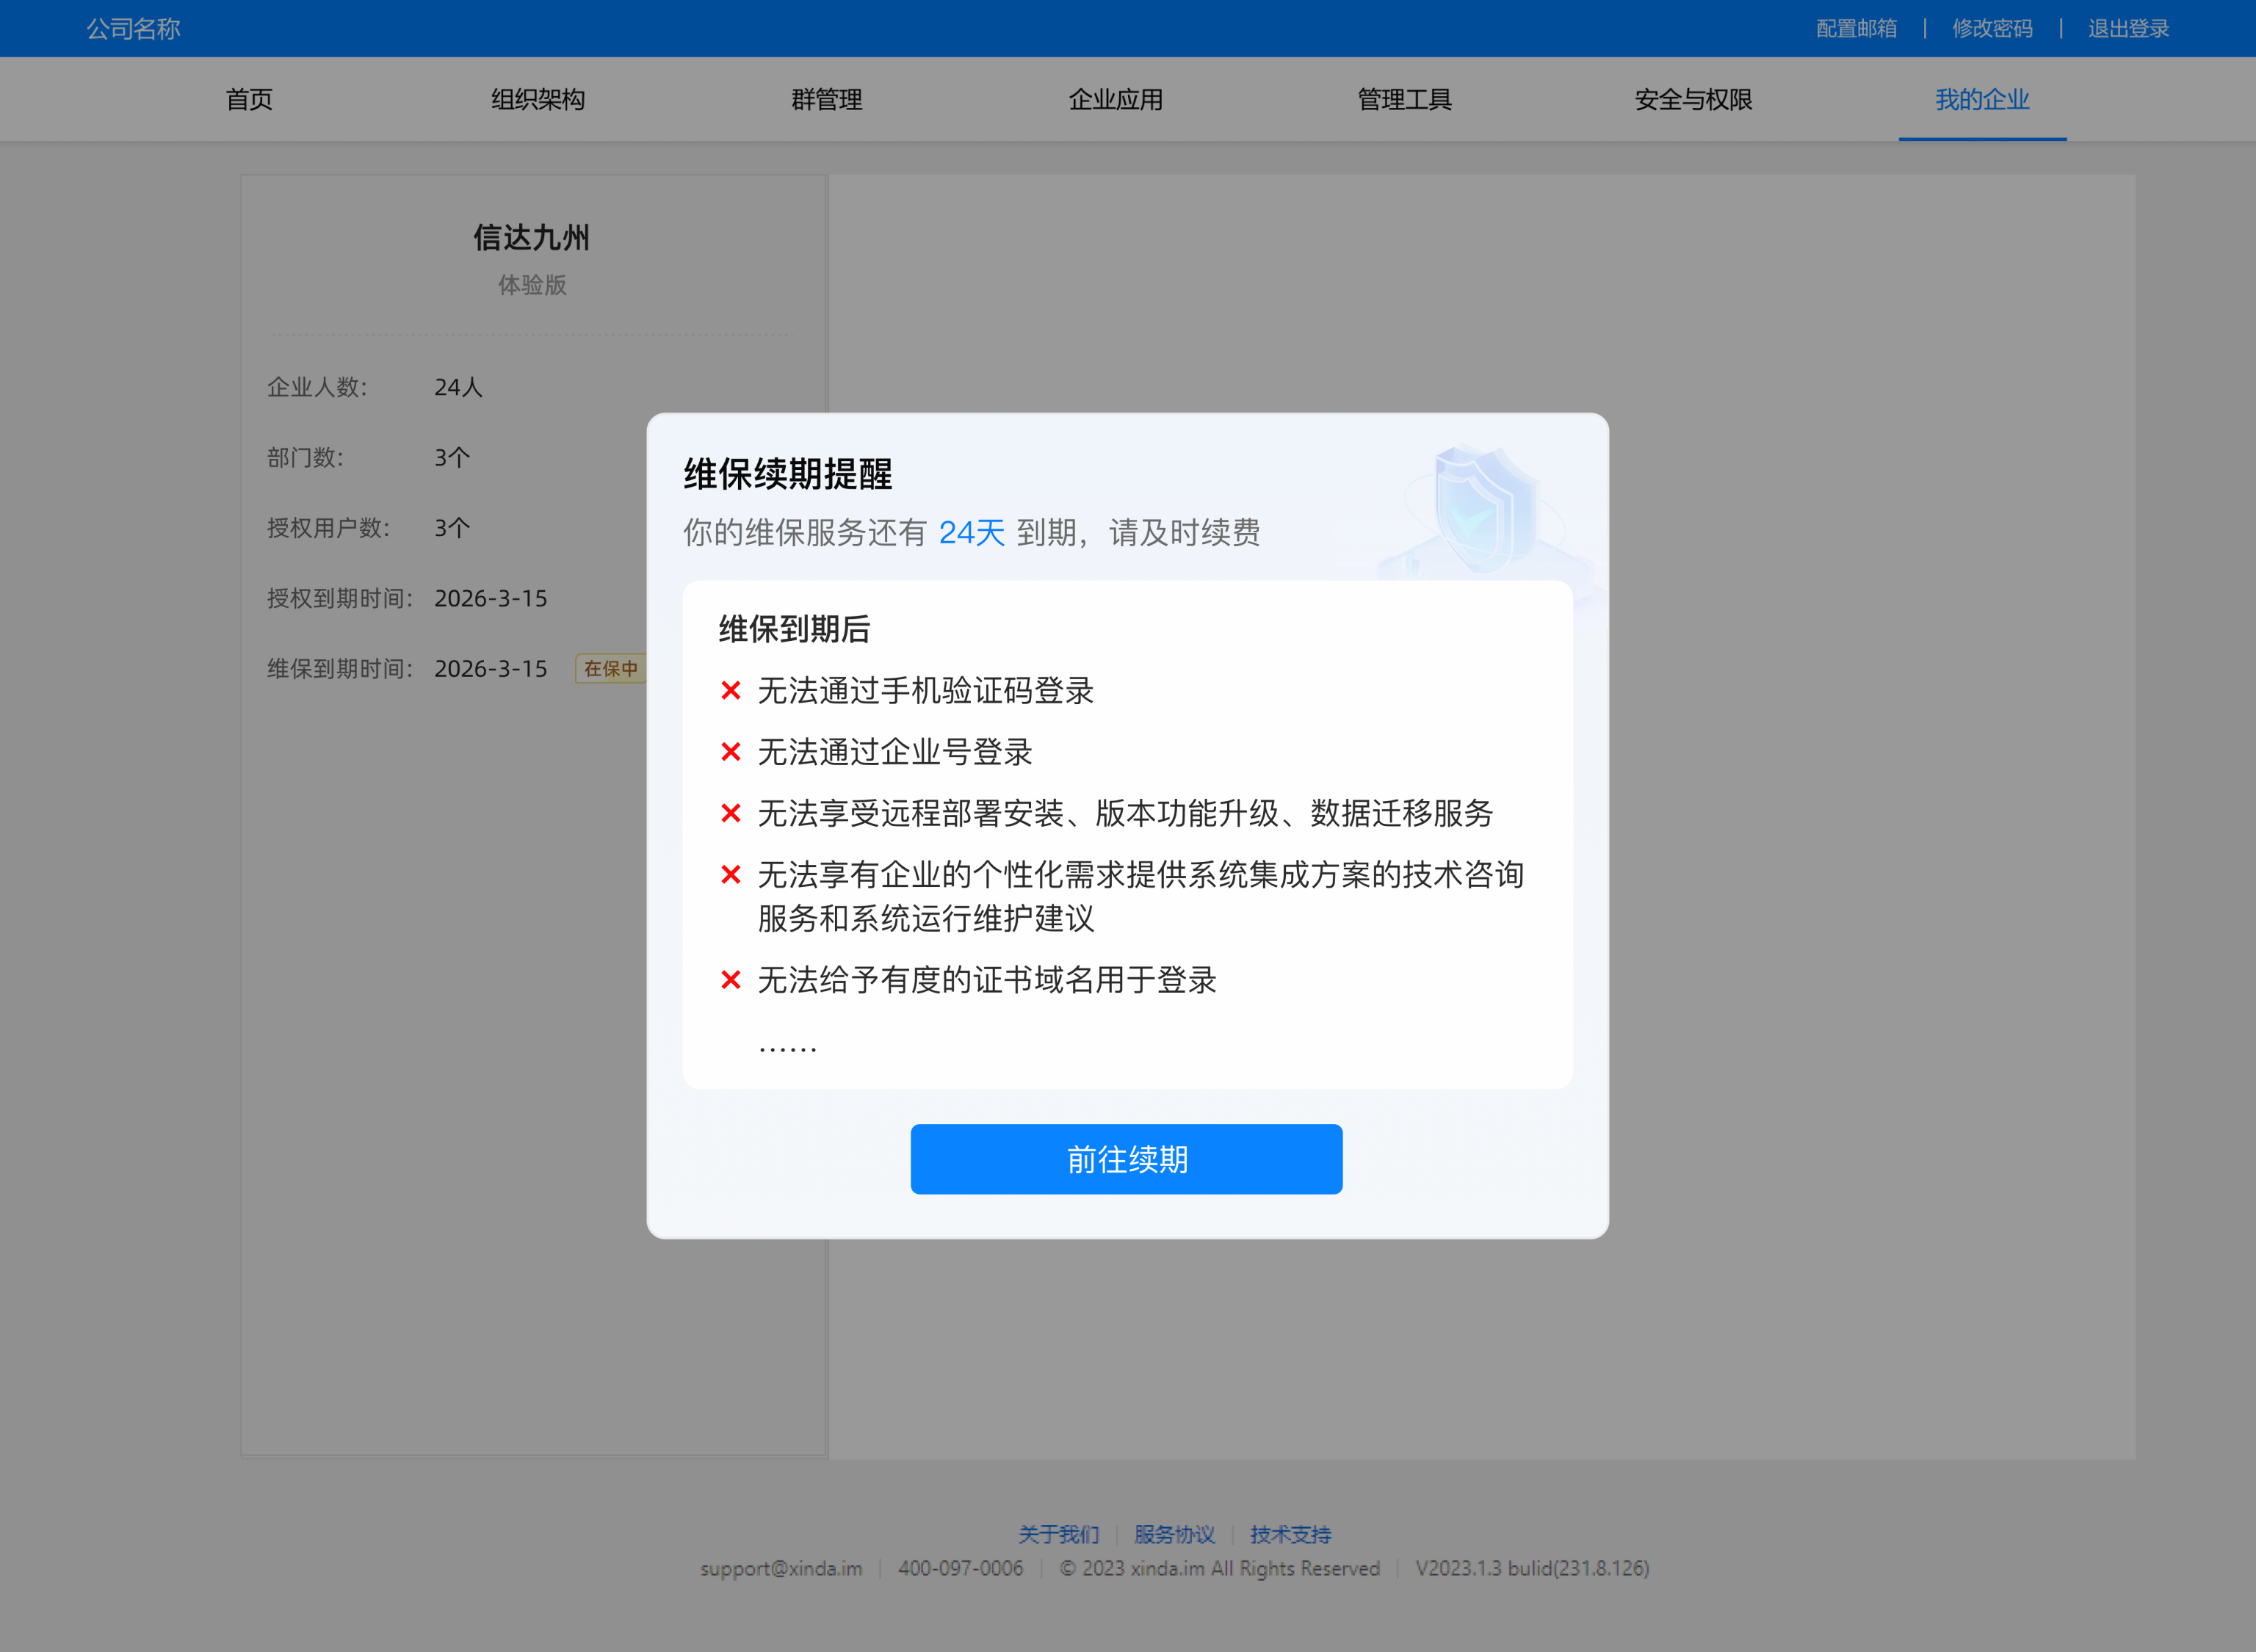Image resolution: width=2256 pixels, height=1652 pixels.
Task: Click the support@xinda.im email address
Action: coord(780,1568)
